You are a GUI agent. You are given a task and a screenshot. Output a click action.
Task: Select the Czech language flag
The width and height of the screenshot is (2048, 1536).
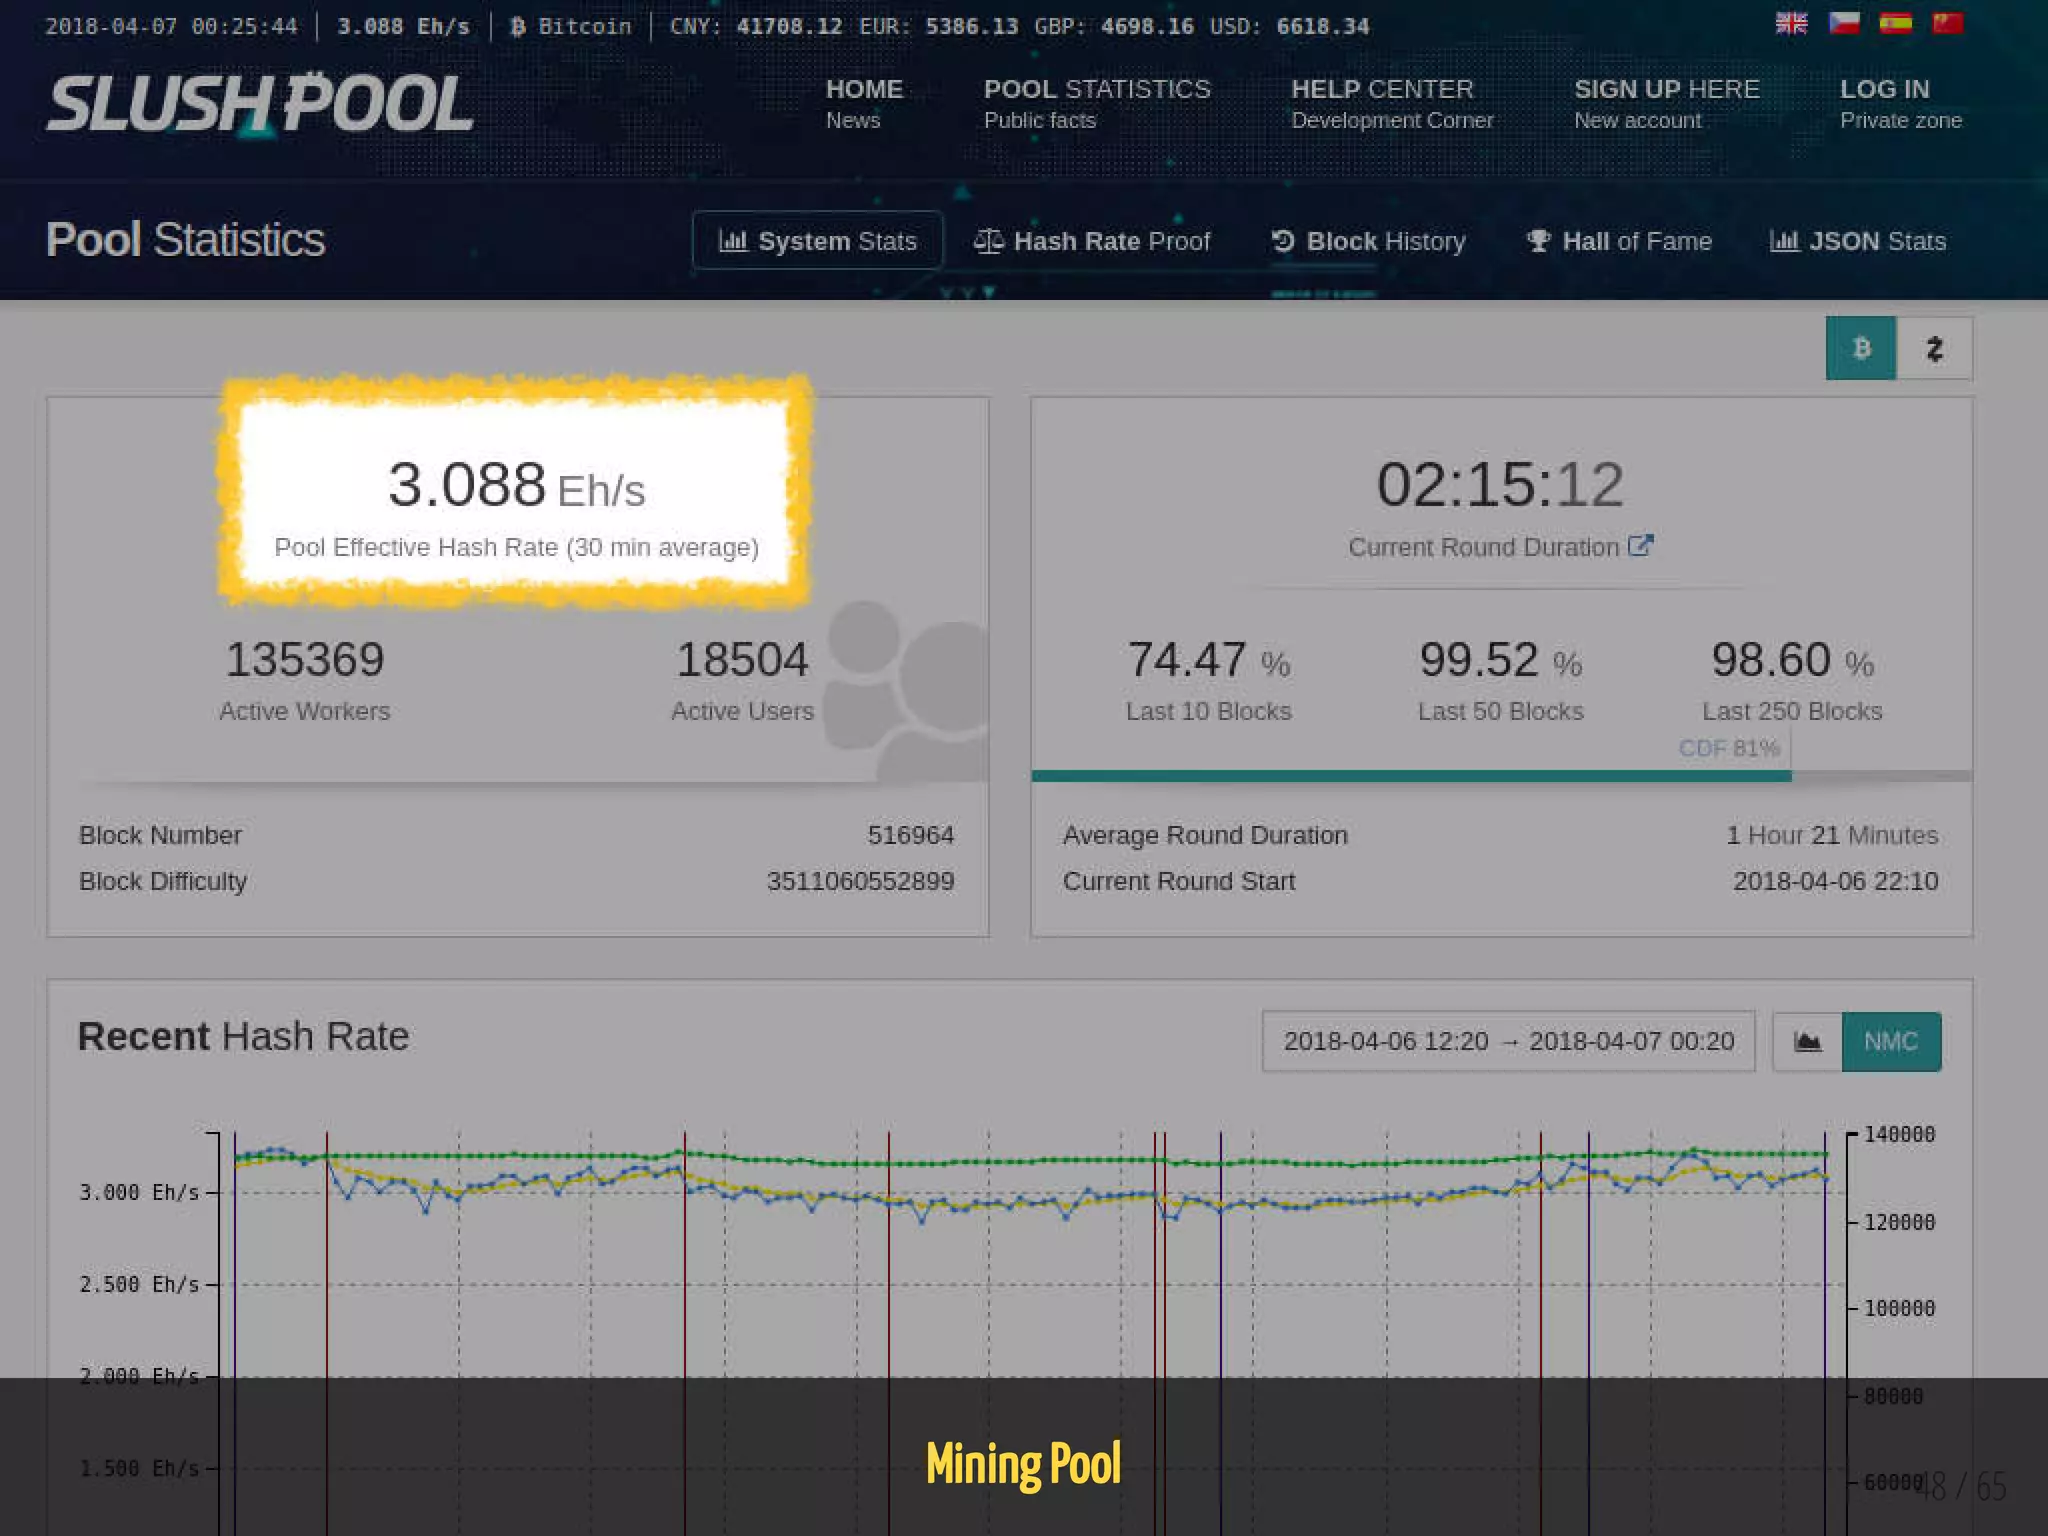tap(1843, 23)
